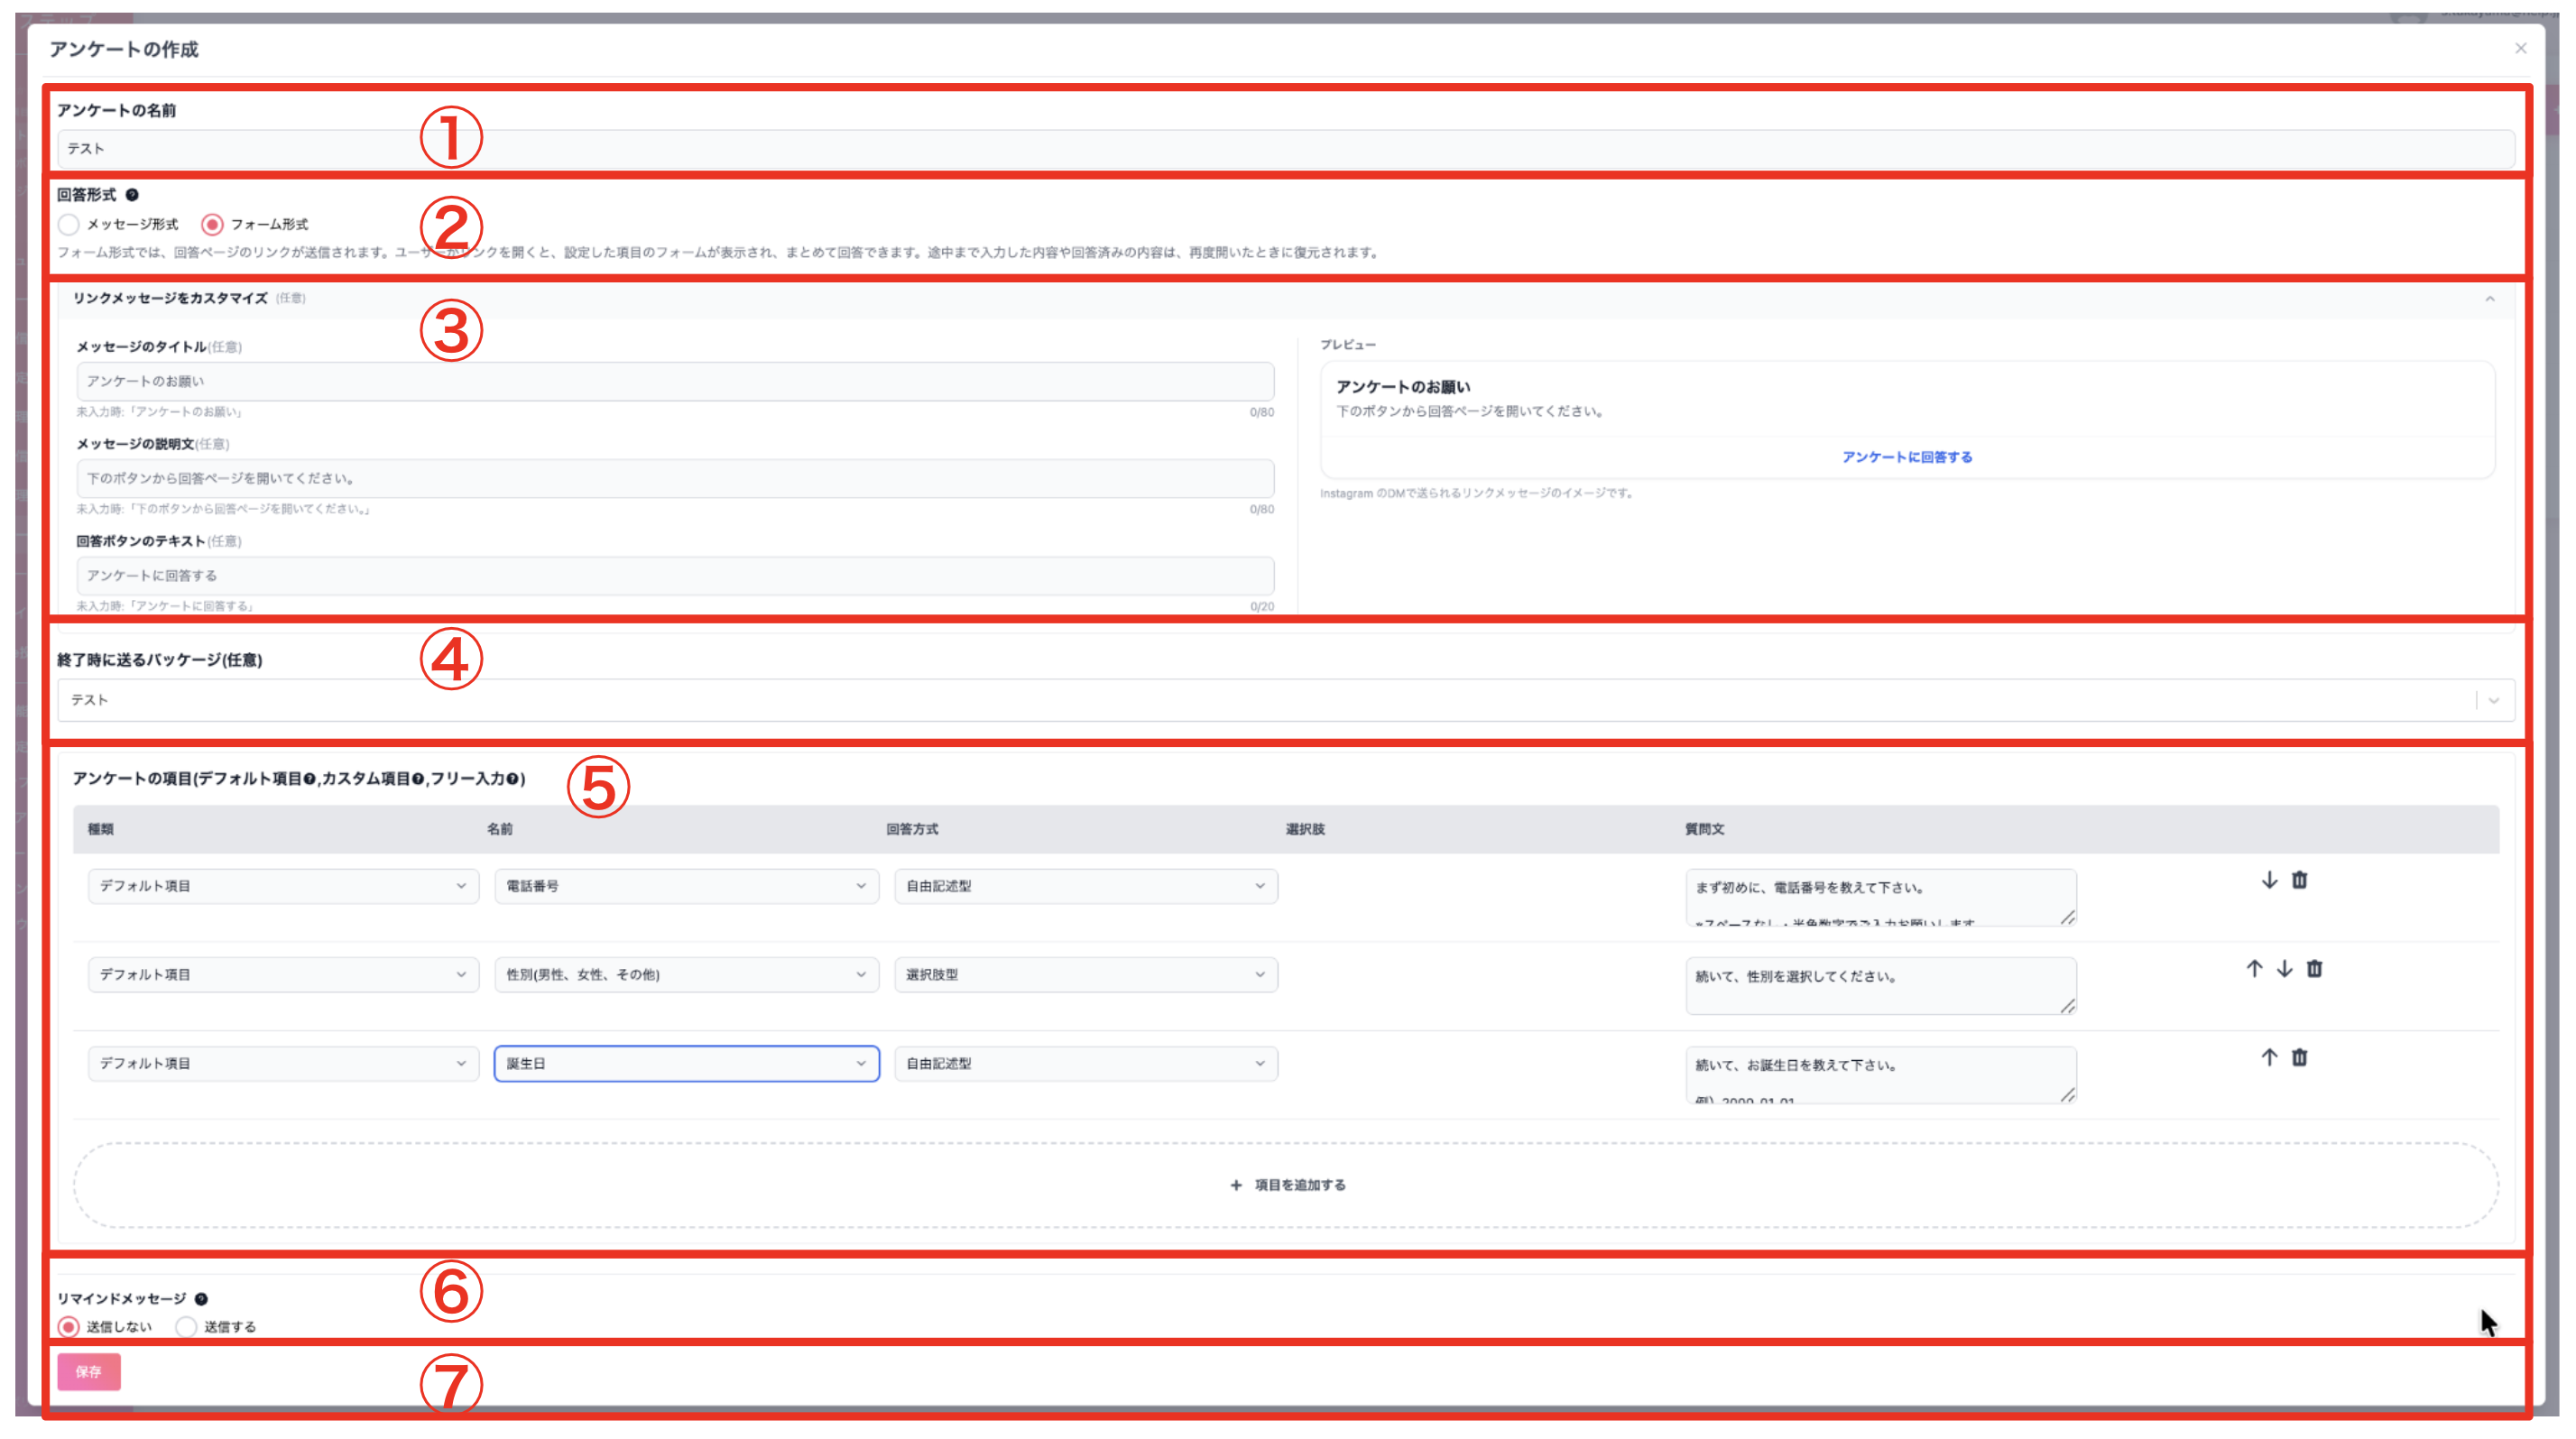Screen dimensions: 2576x1439
Task: Click the 種類 column header
Action: tap(100, 829)
